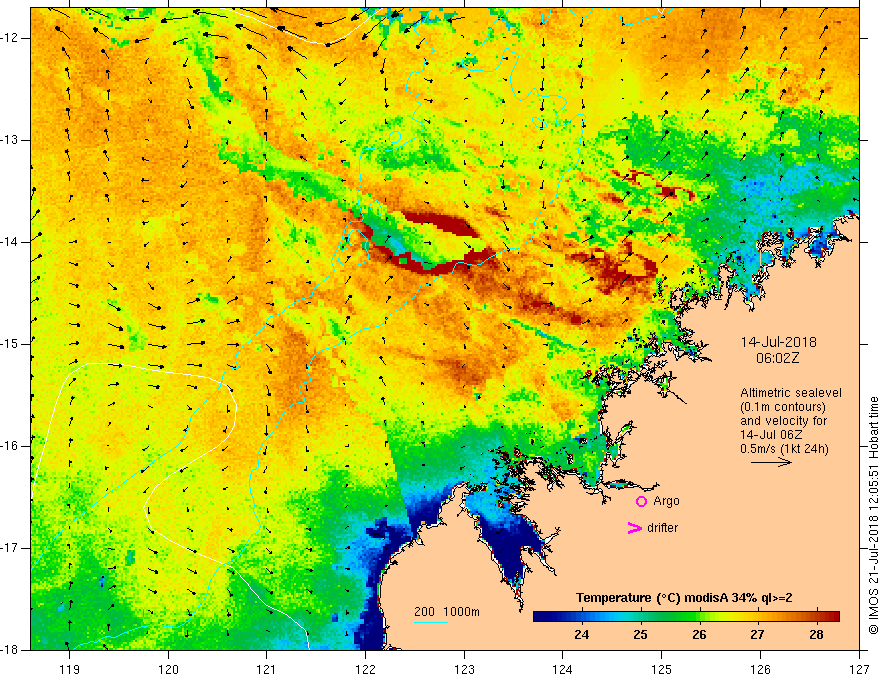Click the 'Argo' legend label
The image size is (880, 680).
[x=666, y=502]
